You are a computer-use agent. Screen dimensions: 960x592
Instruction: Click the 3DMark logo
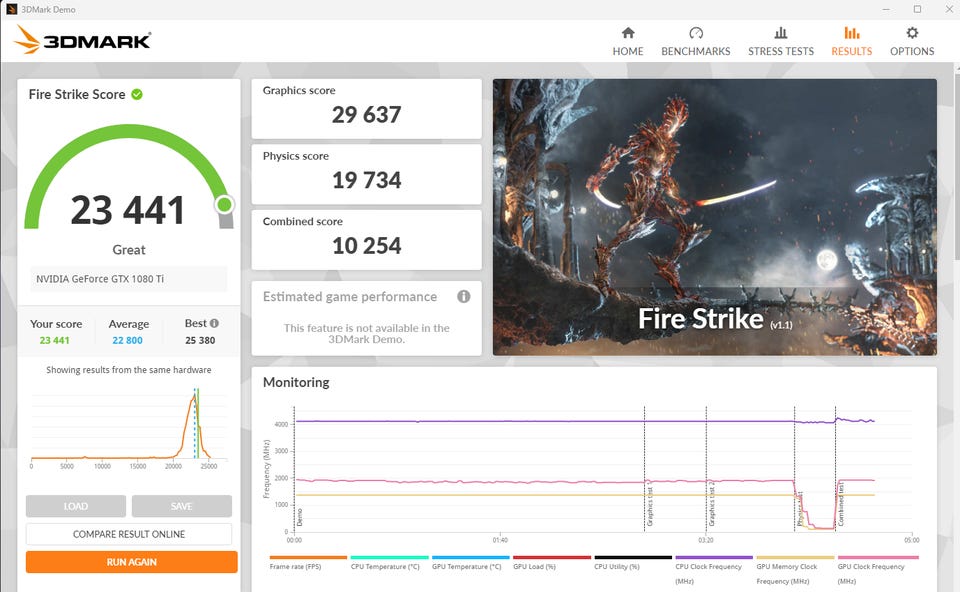(x=83, y=40)
